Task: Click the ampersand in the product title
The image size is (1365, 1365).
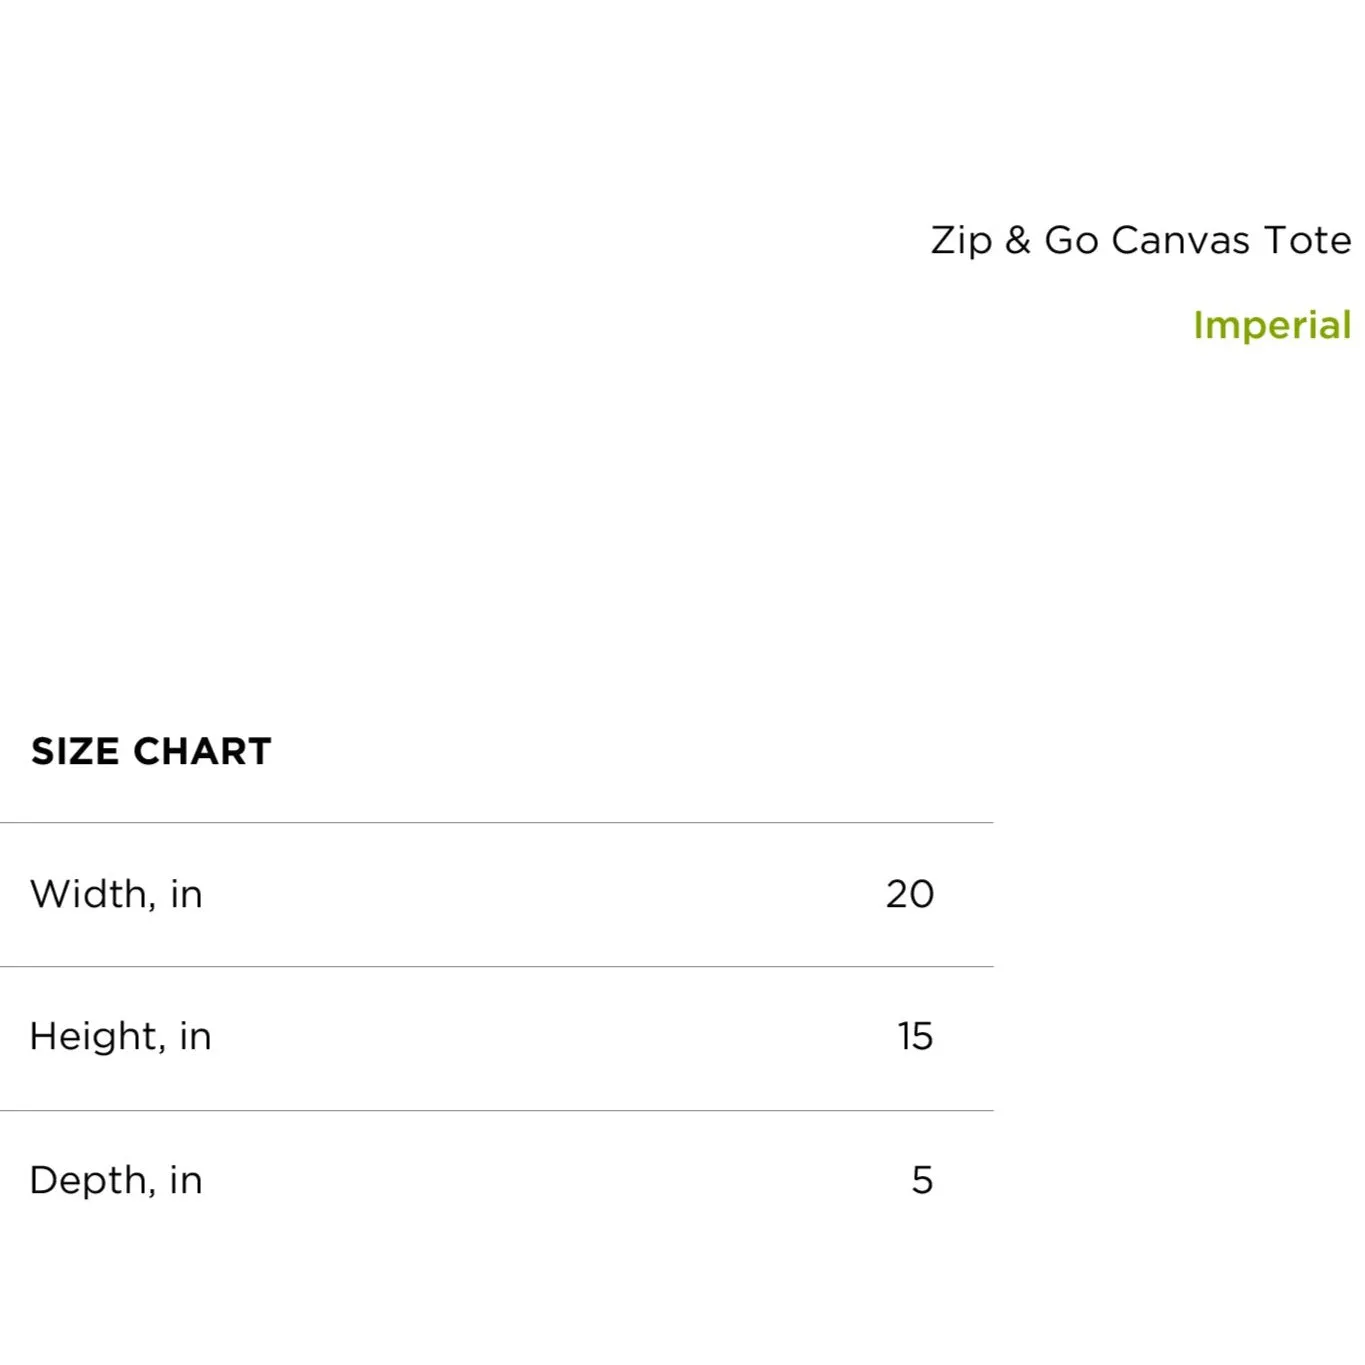Action: pos(1018,240)
